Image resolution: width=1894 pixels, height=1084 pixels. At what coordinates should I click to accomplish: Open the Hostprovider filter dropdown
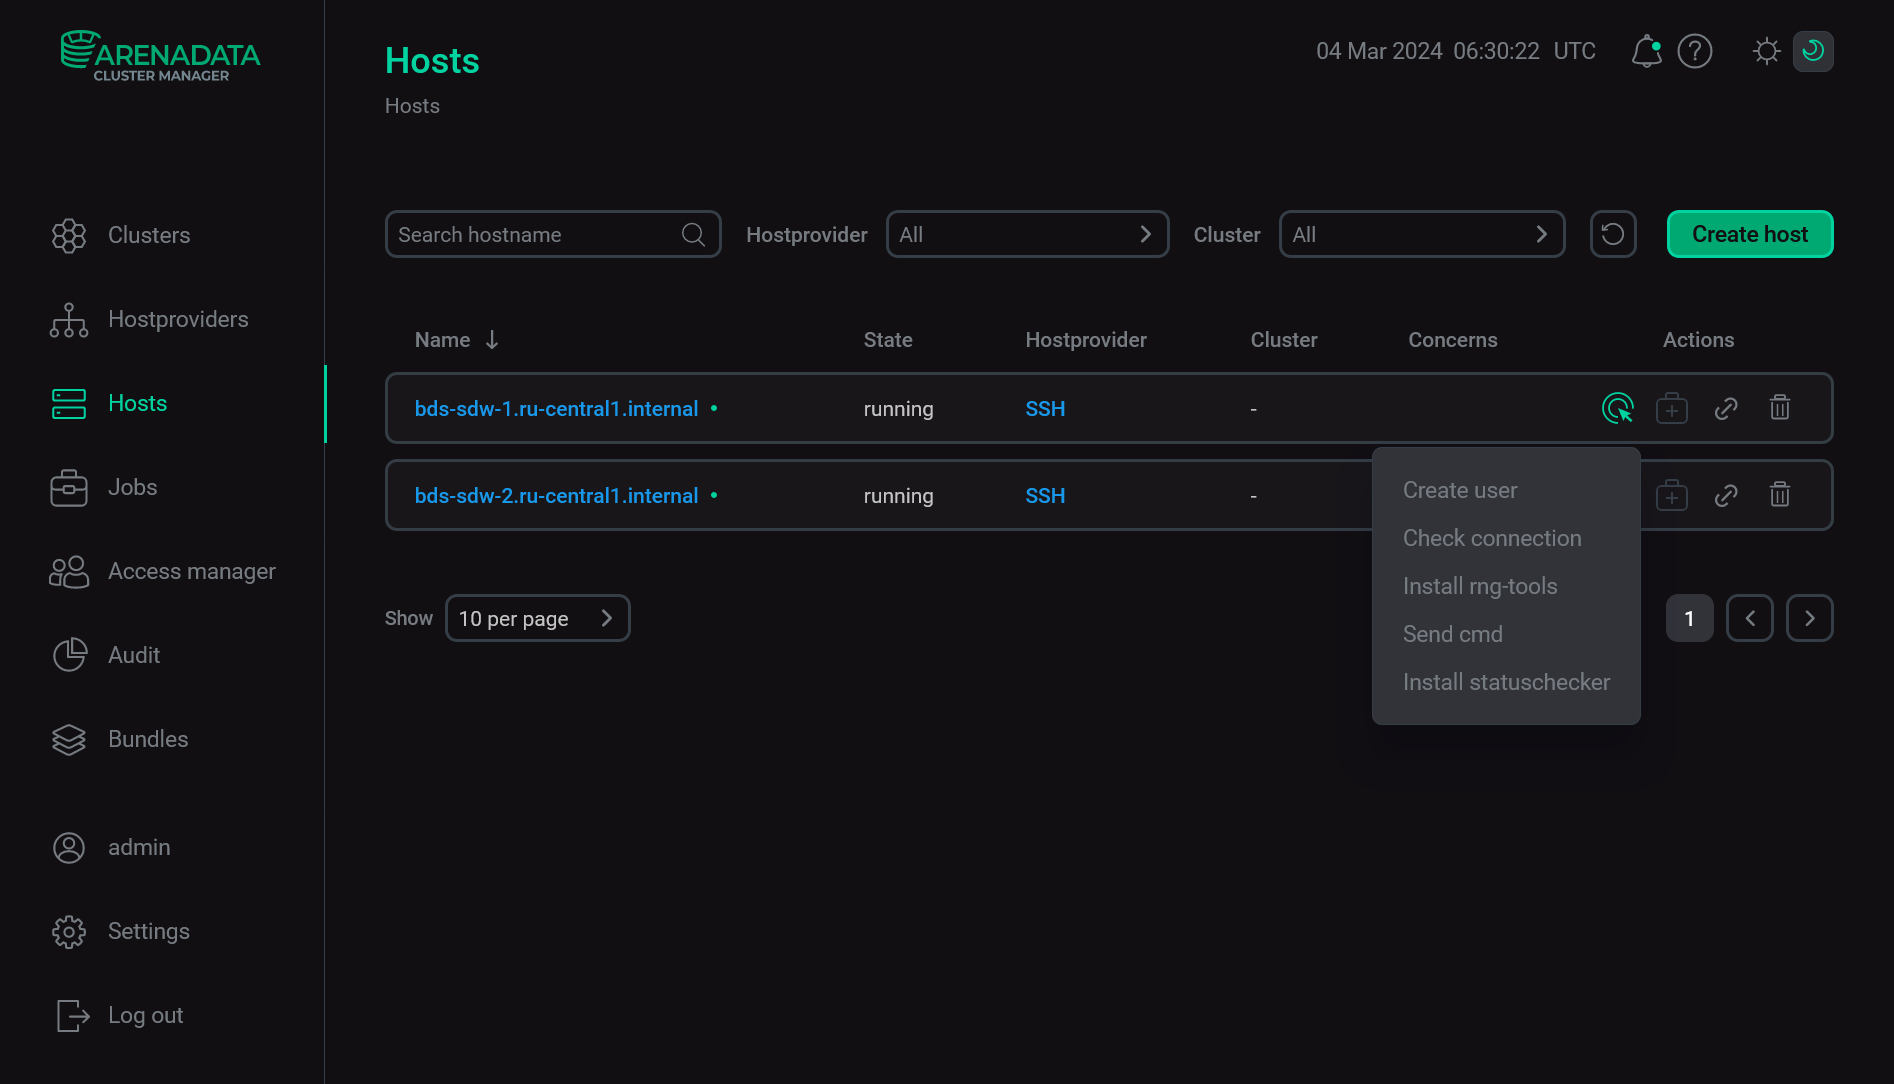tap(1027, 233)
